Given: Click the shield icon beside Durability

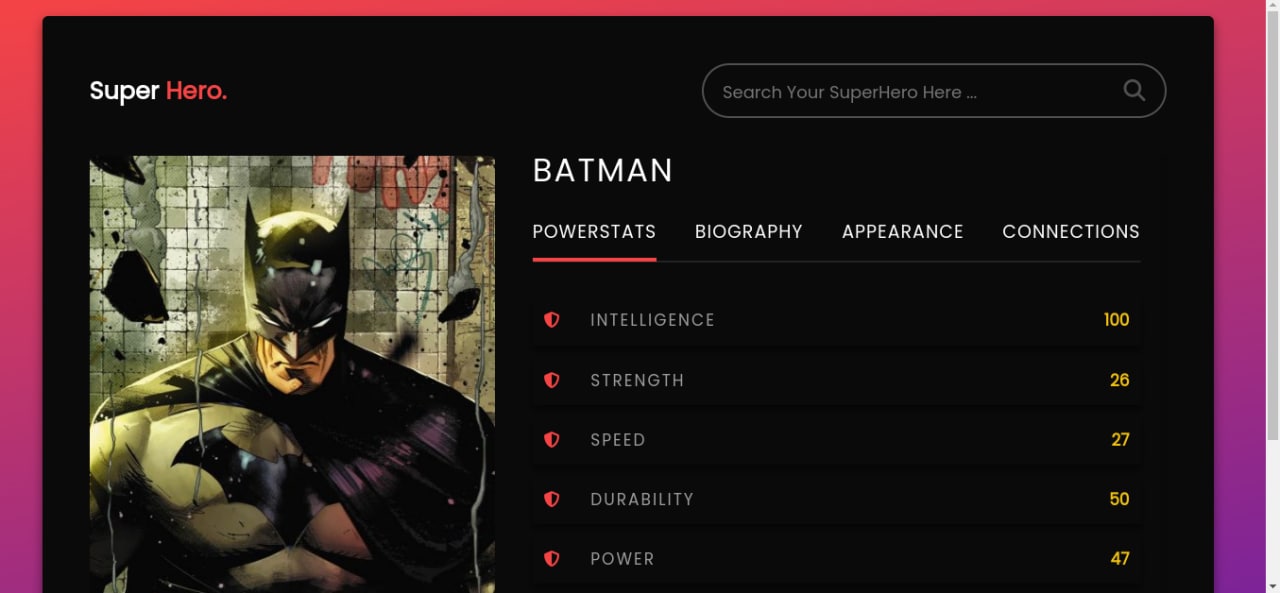Looking at the screenshot, I should [x=551, y=499].
